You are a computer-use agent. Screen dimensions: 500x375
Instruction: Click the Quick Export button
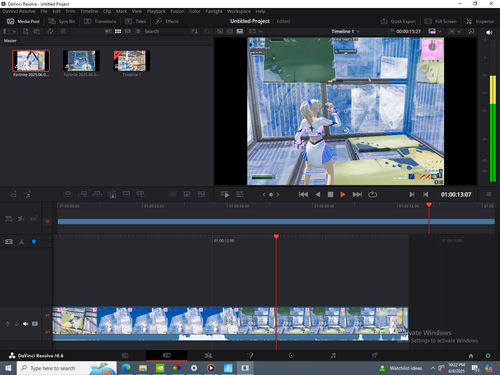tap(398, 21)
